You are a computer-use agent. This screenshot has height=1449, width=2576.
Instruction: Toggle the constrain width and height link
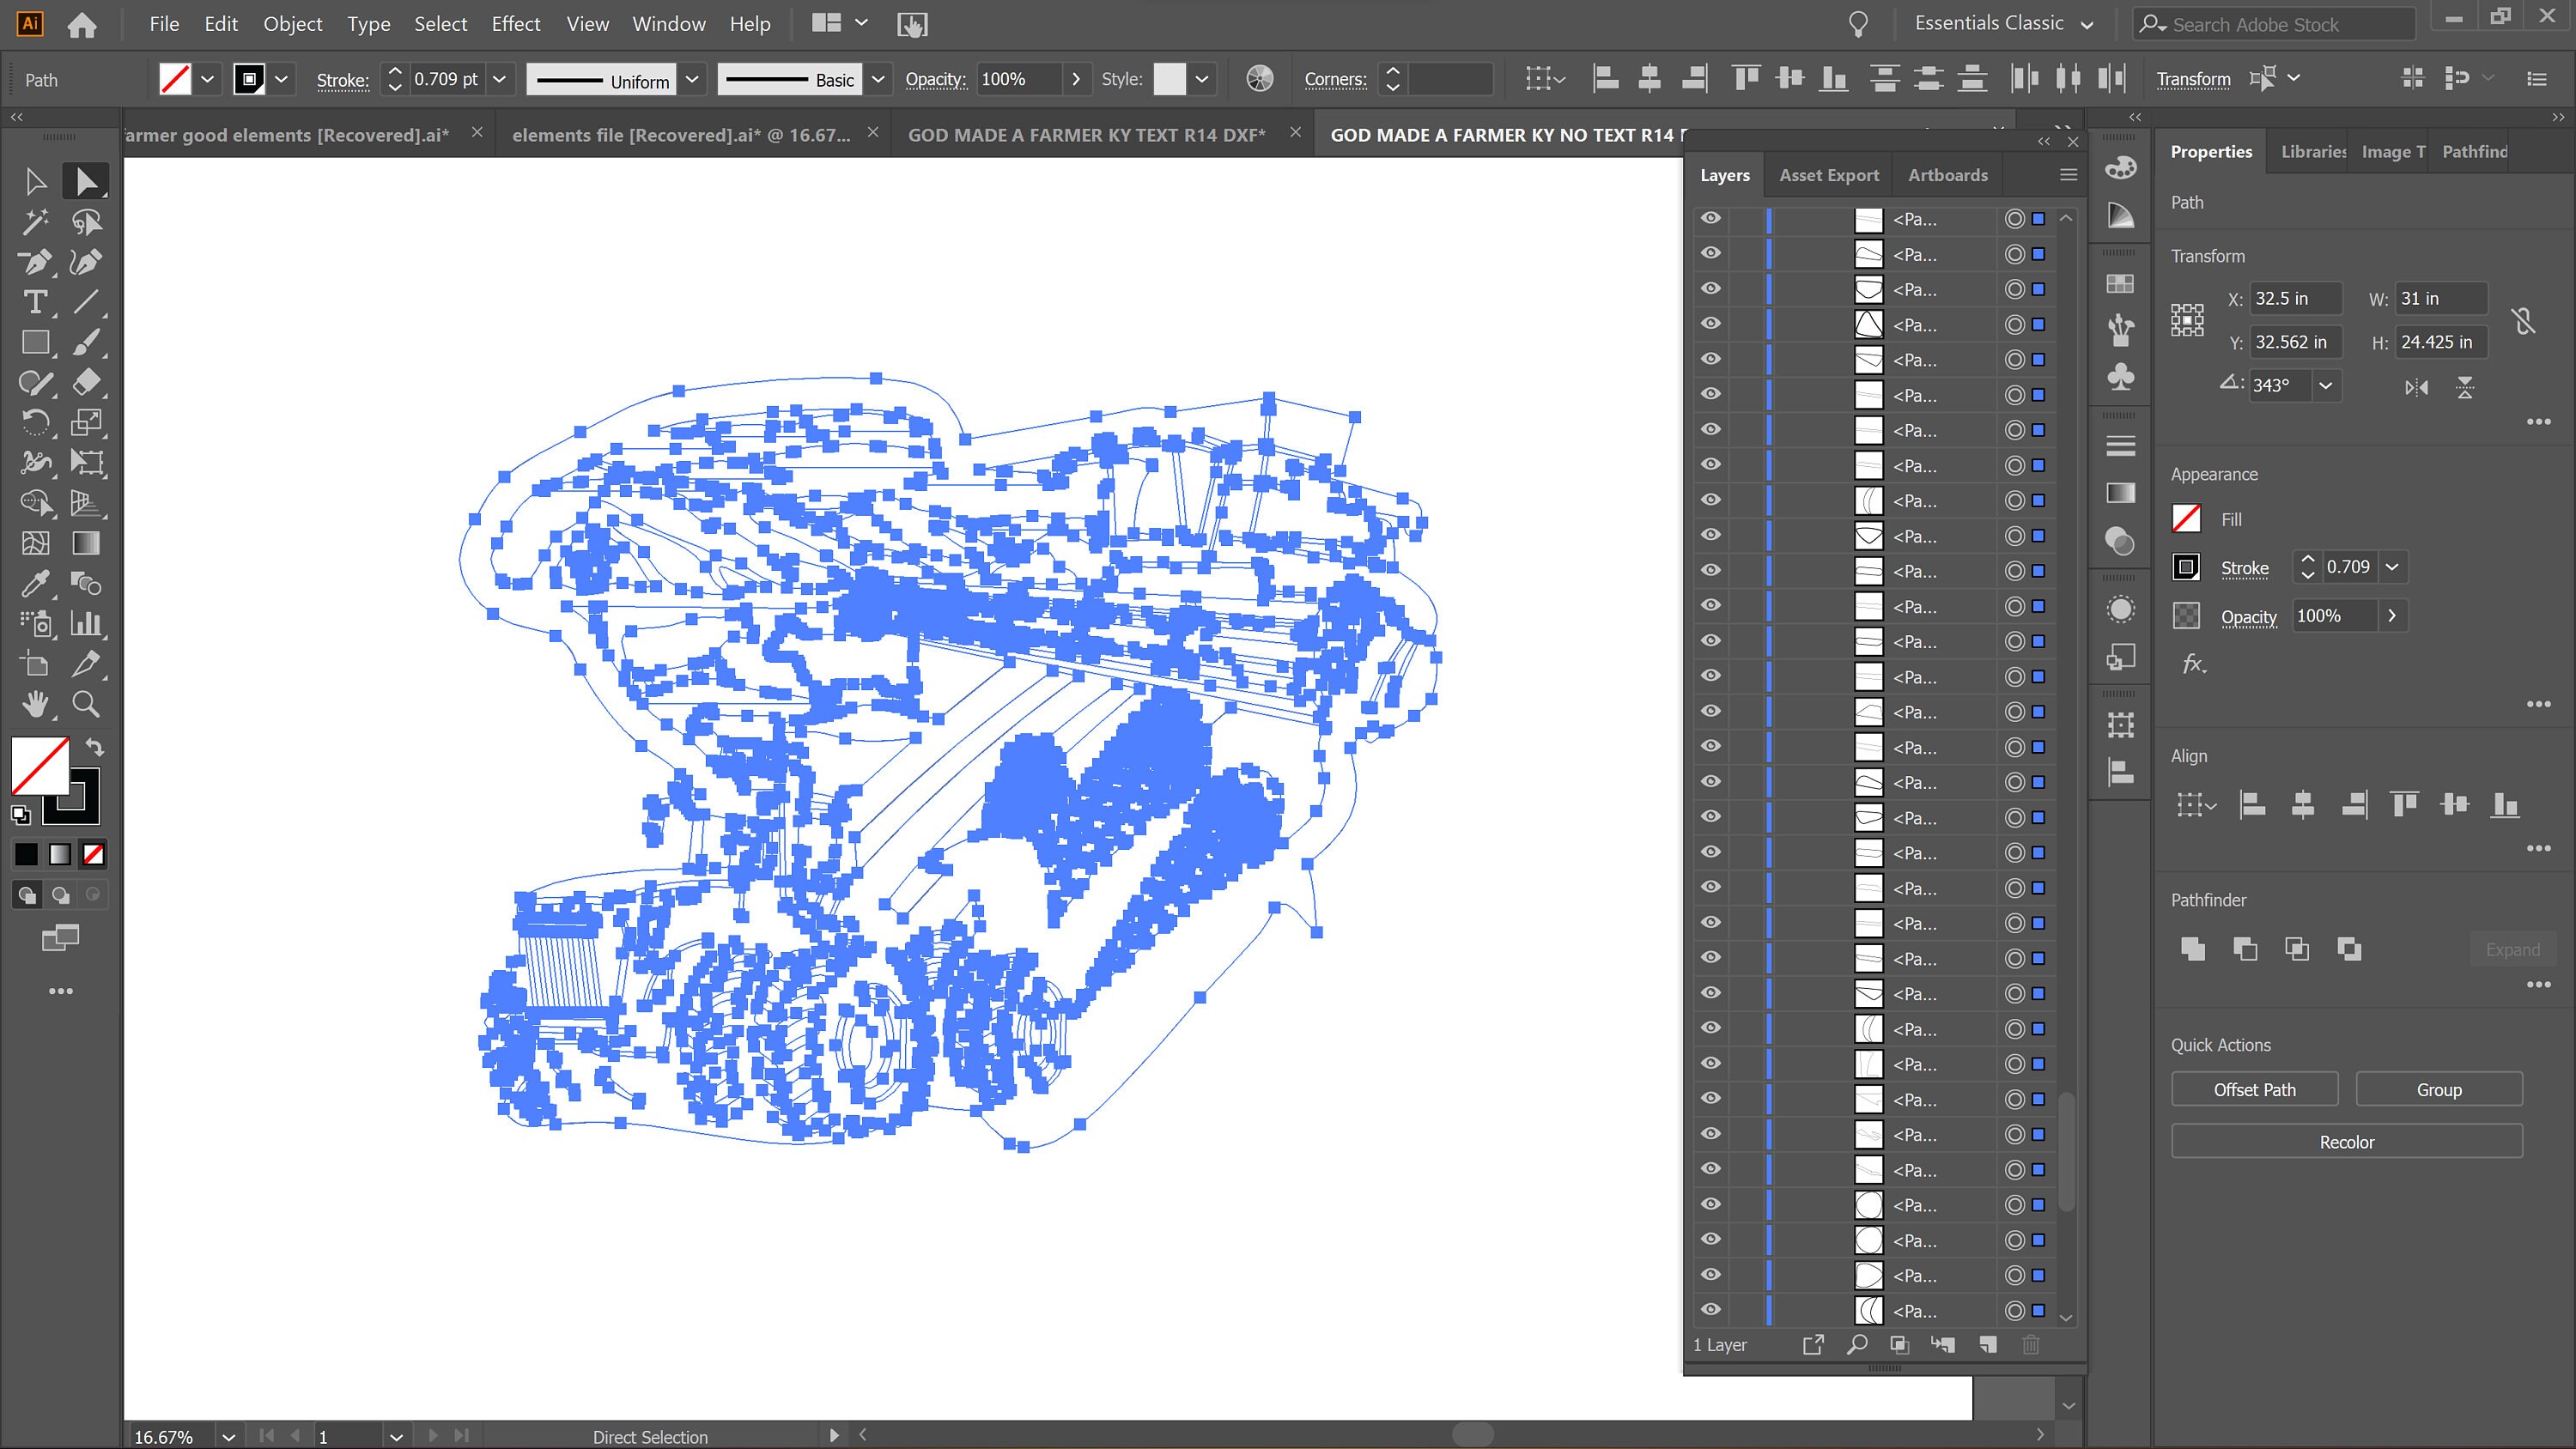(x=2524, y=320)
